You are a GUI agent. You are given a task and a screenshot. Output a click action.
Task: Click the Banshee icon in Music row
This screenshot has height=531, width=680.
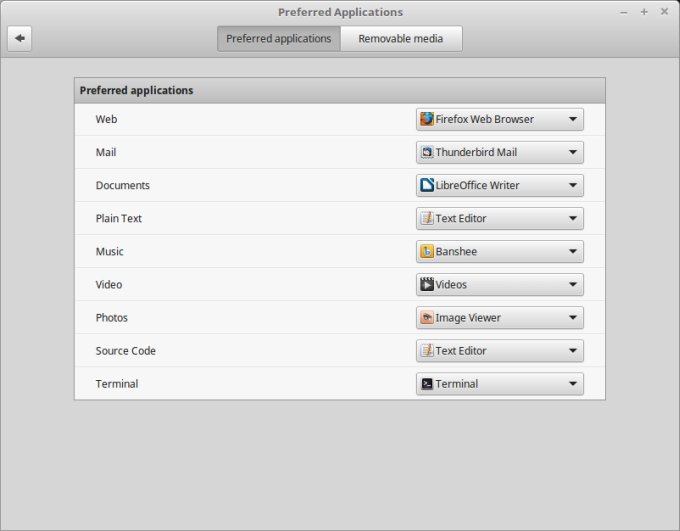[427, 251]
